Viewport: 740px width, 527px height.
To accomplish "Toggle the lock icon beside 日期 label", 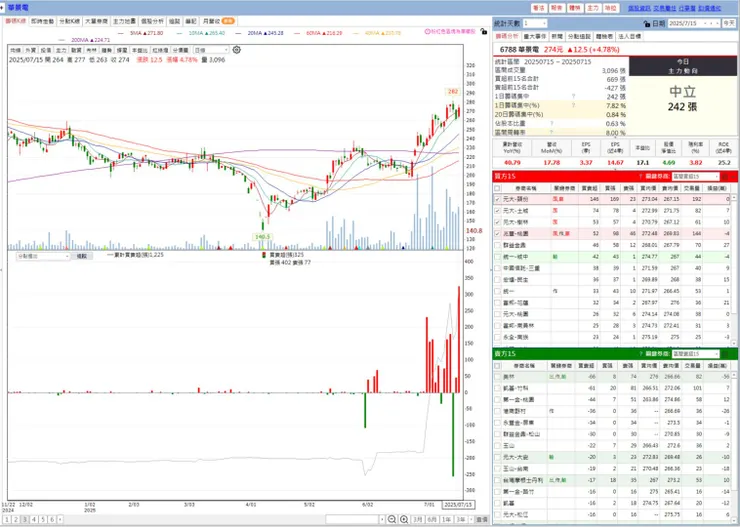I will point(647,24).
